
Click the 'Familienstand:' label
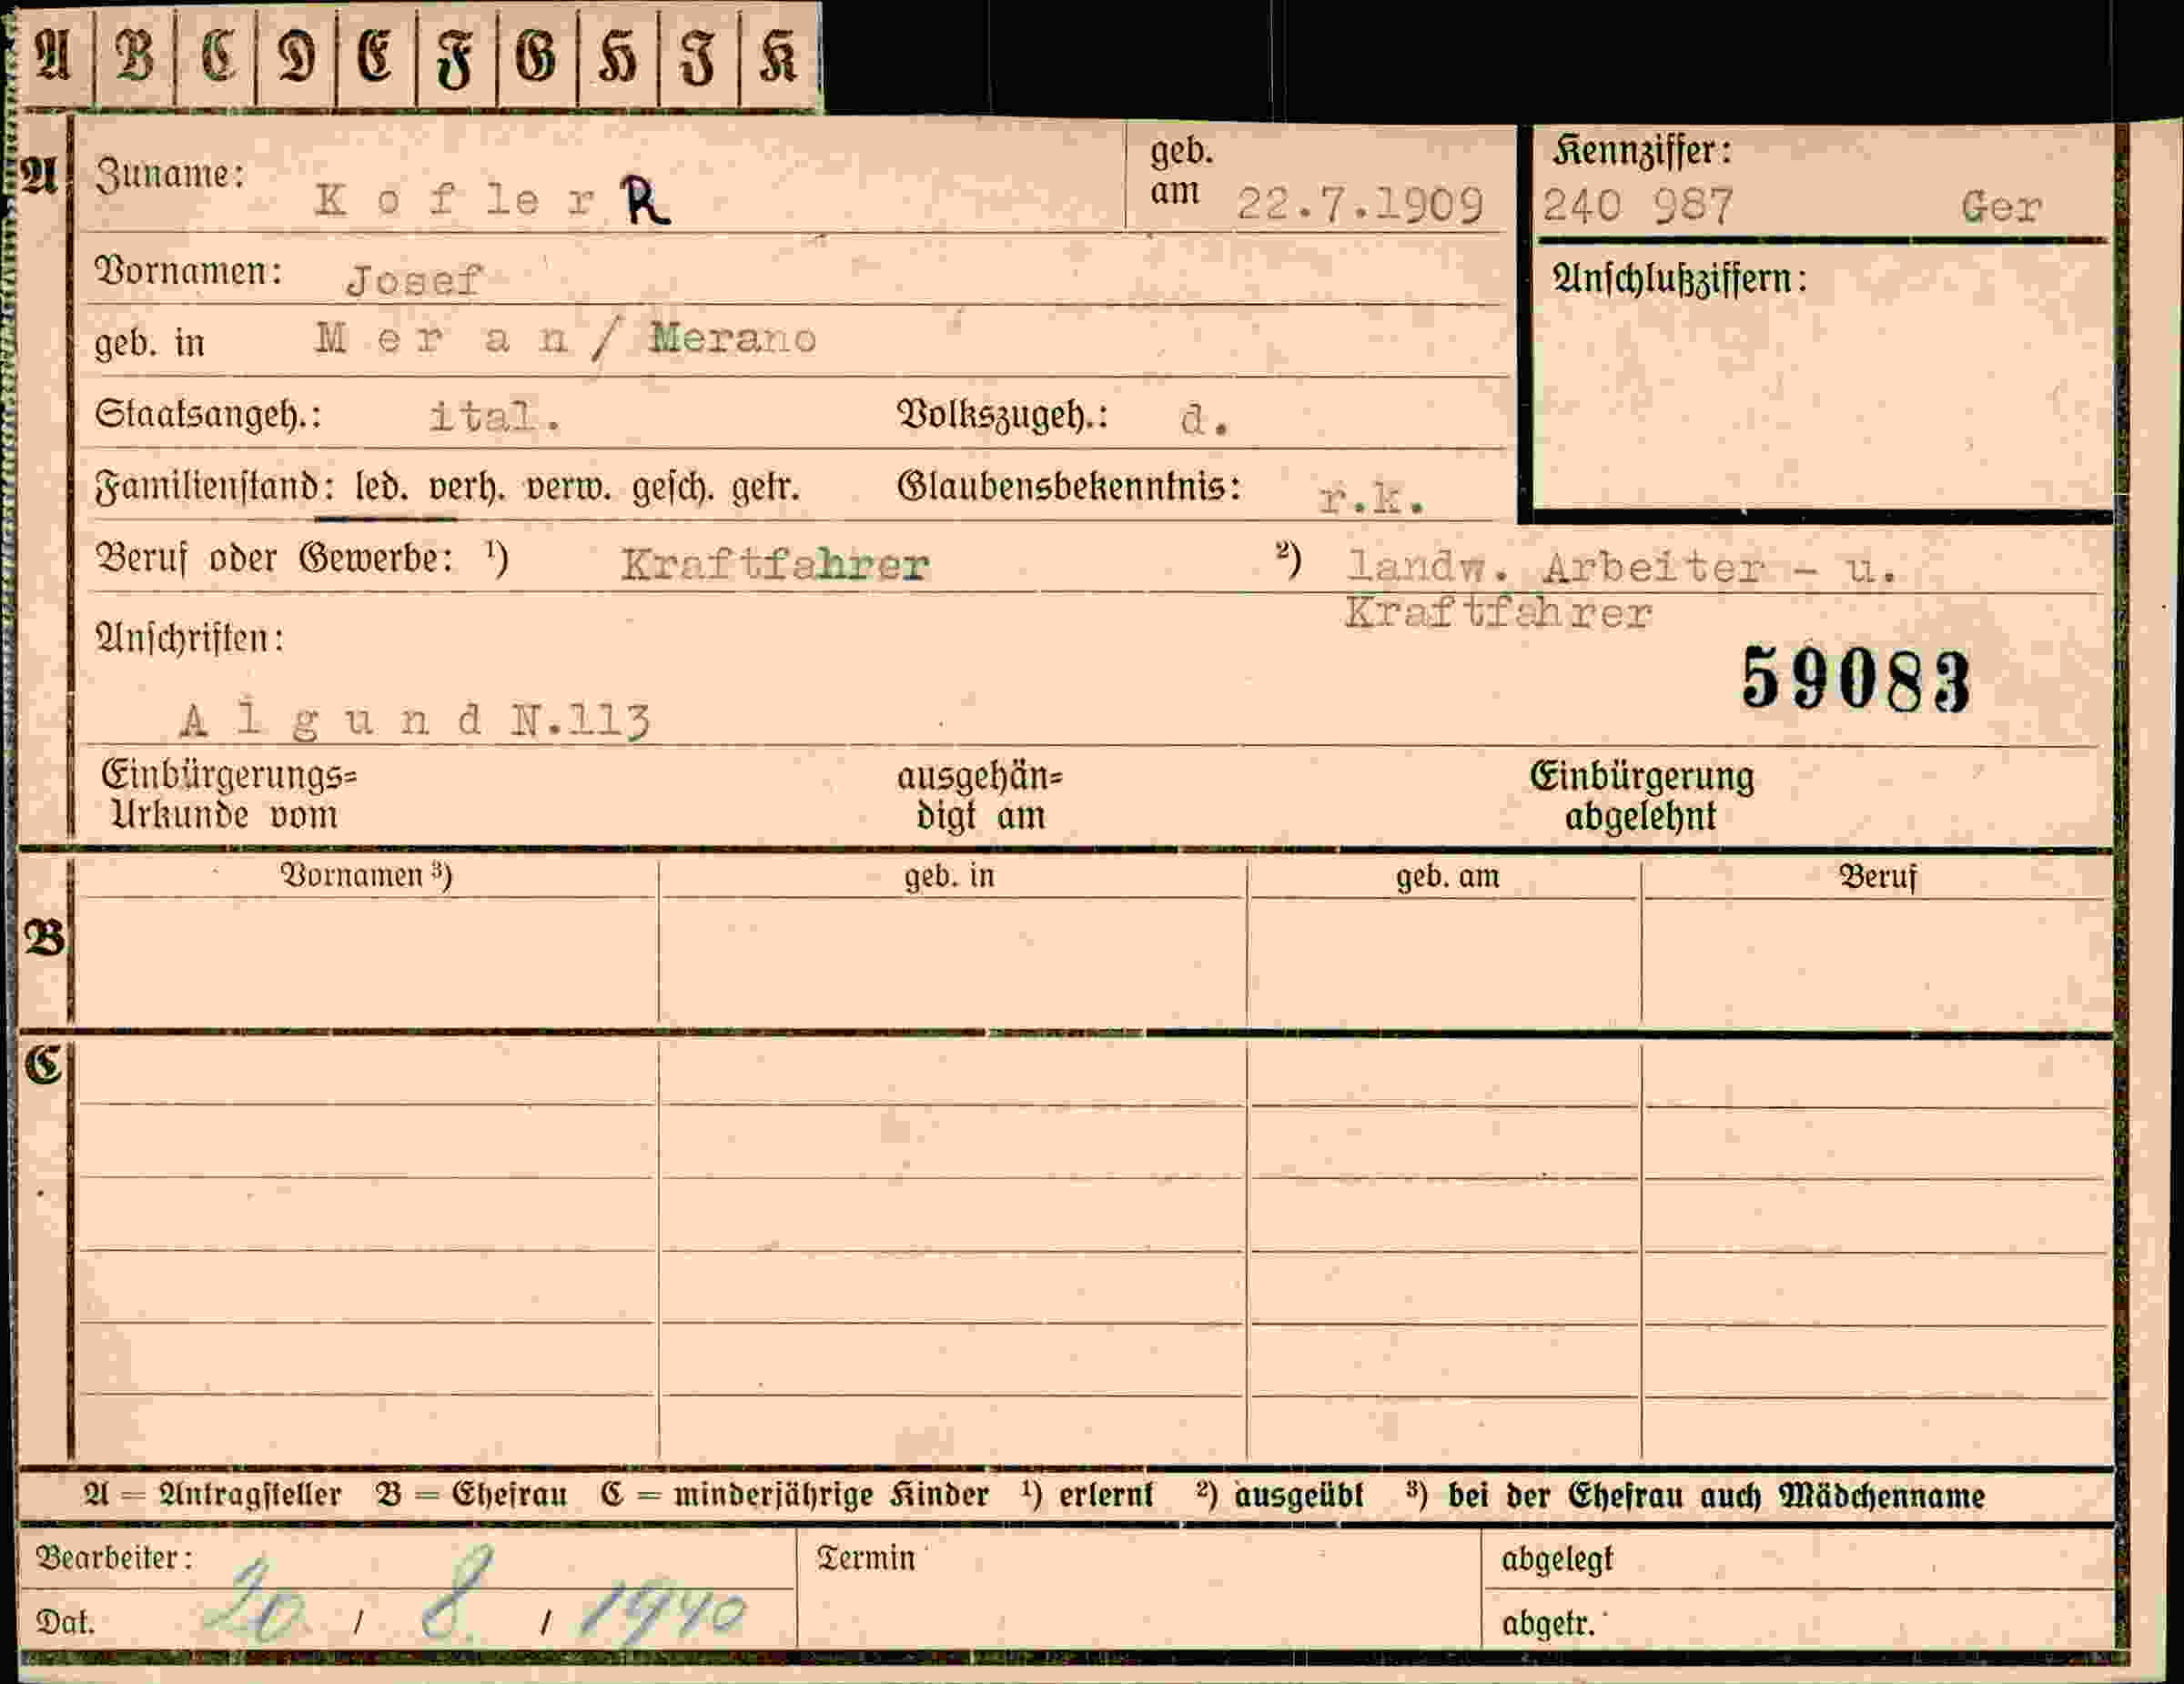214,487
